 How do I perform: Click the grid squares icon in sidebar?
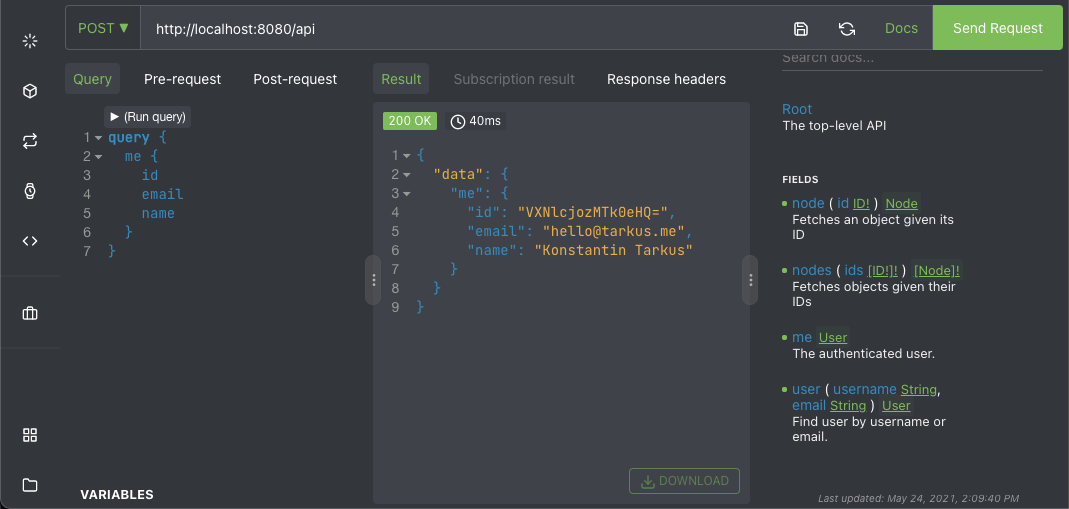30,435
